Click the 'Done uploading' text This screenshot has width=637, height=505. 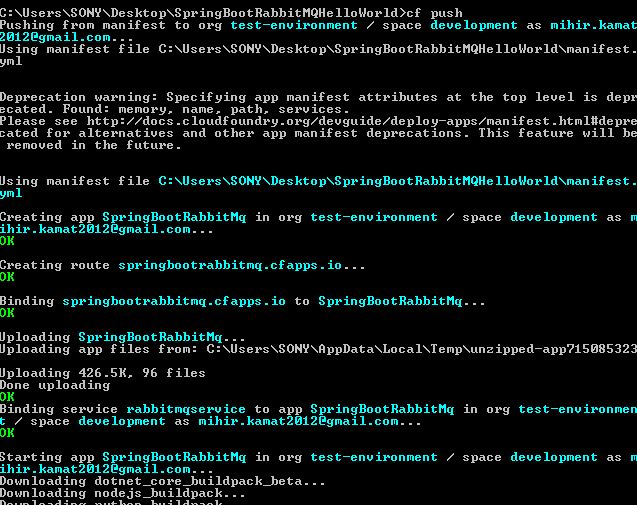coord(55,386)
